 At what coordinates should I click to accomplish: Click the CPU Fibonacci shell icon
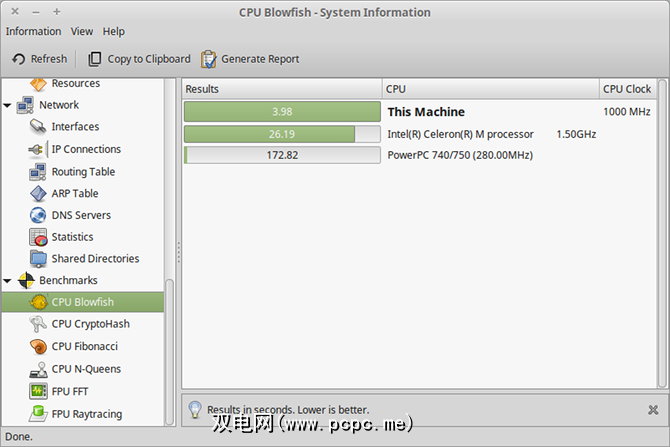(x=38, y=347)
